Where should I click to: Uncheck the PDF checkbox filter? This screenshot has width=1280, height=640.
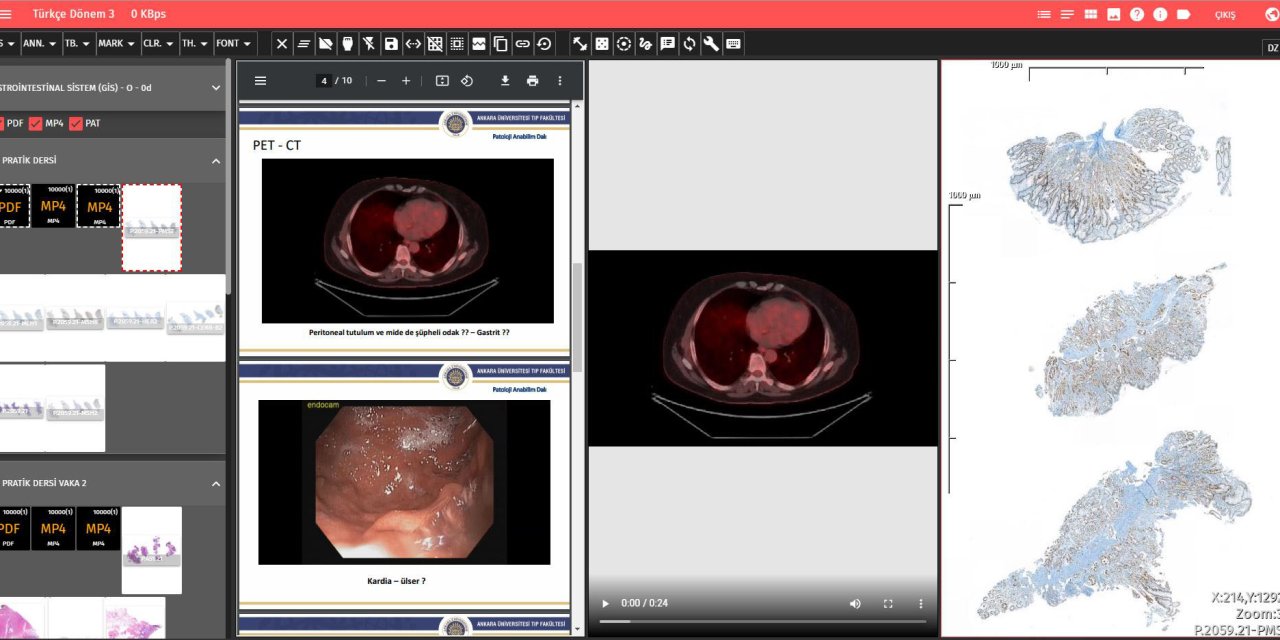click(x=3, y=123)
